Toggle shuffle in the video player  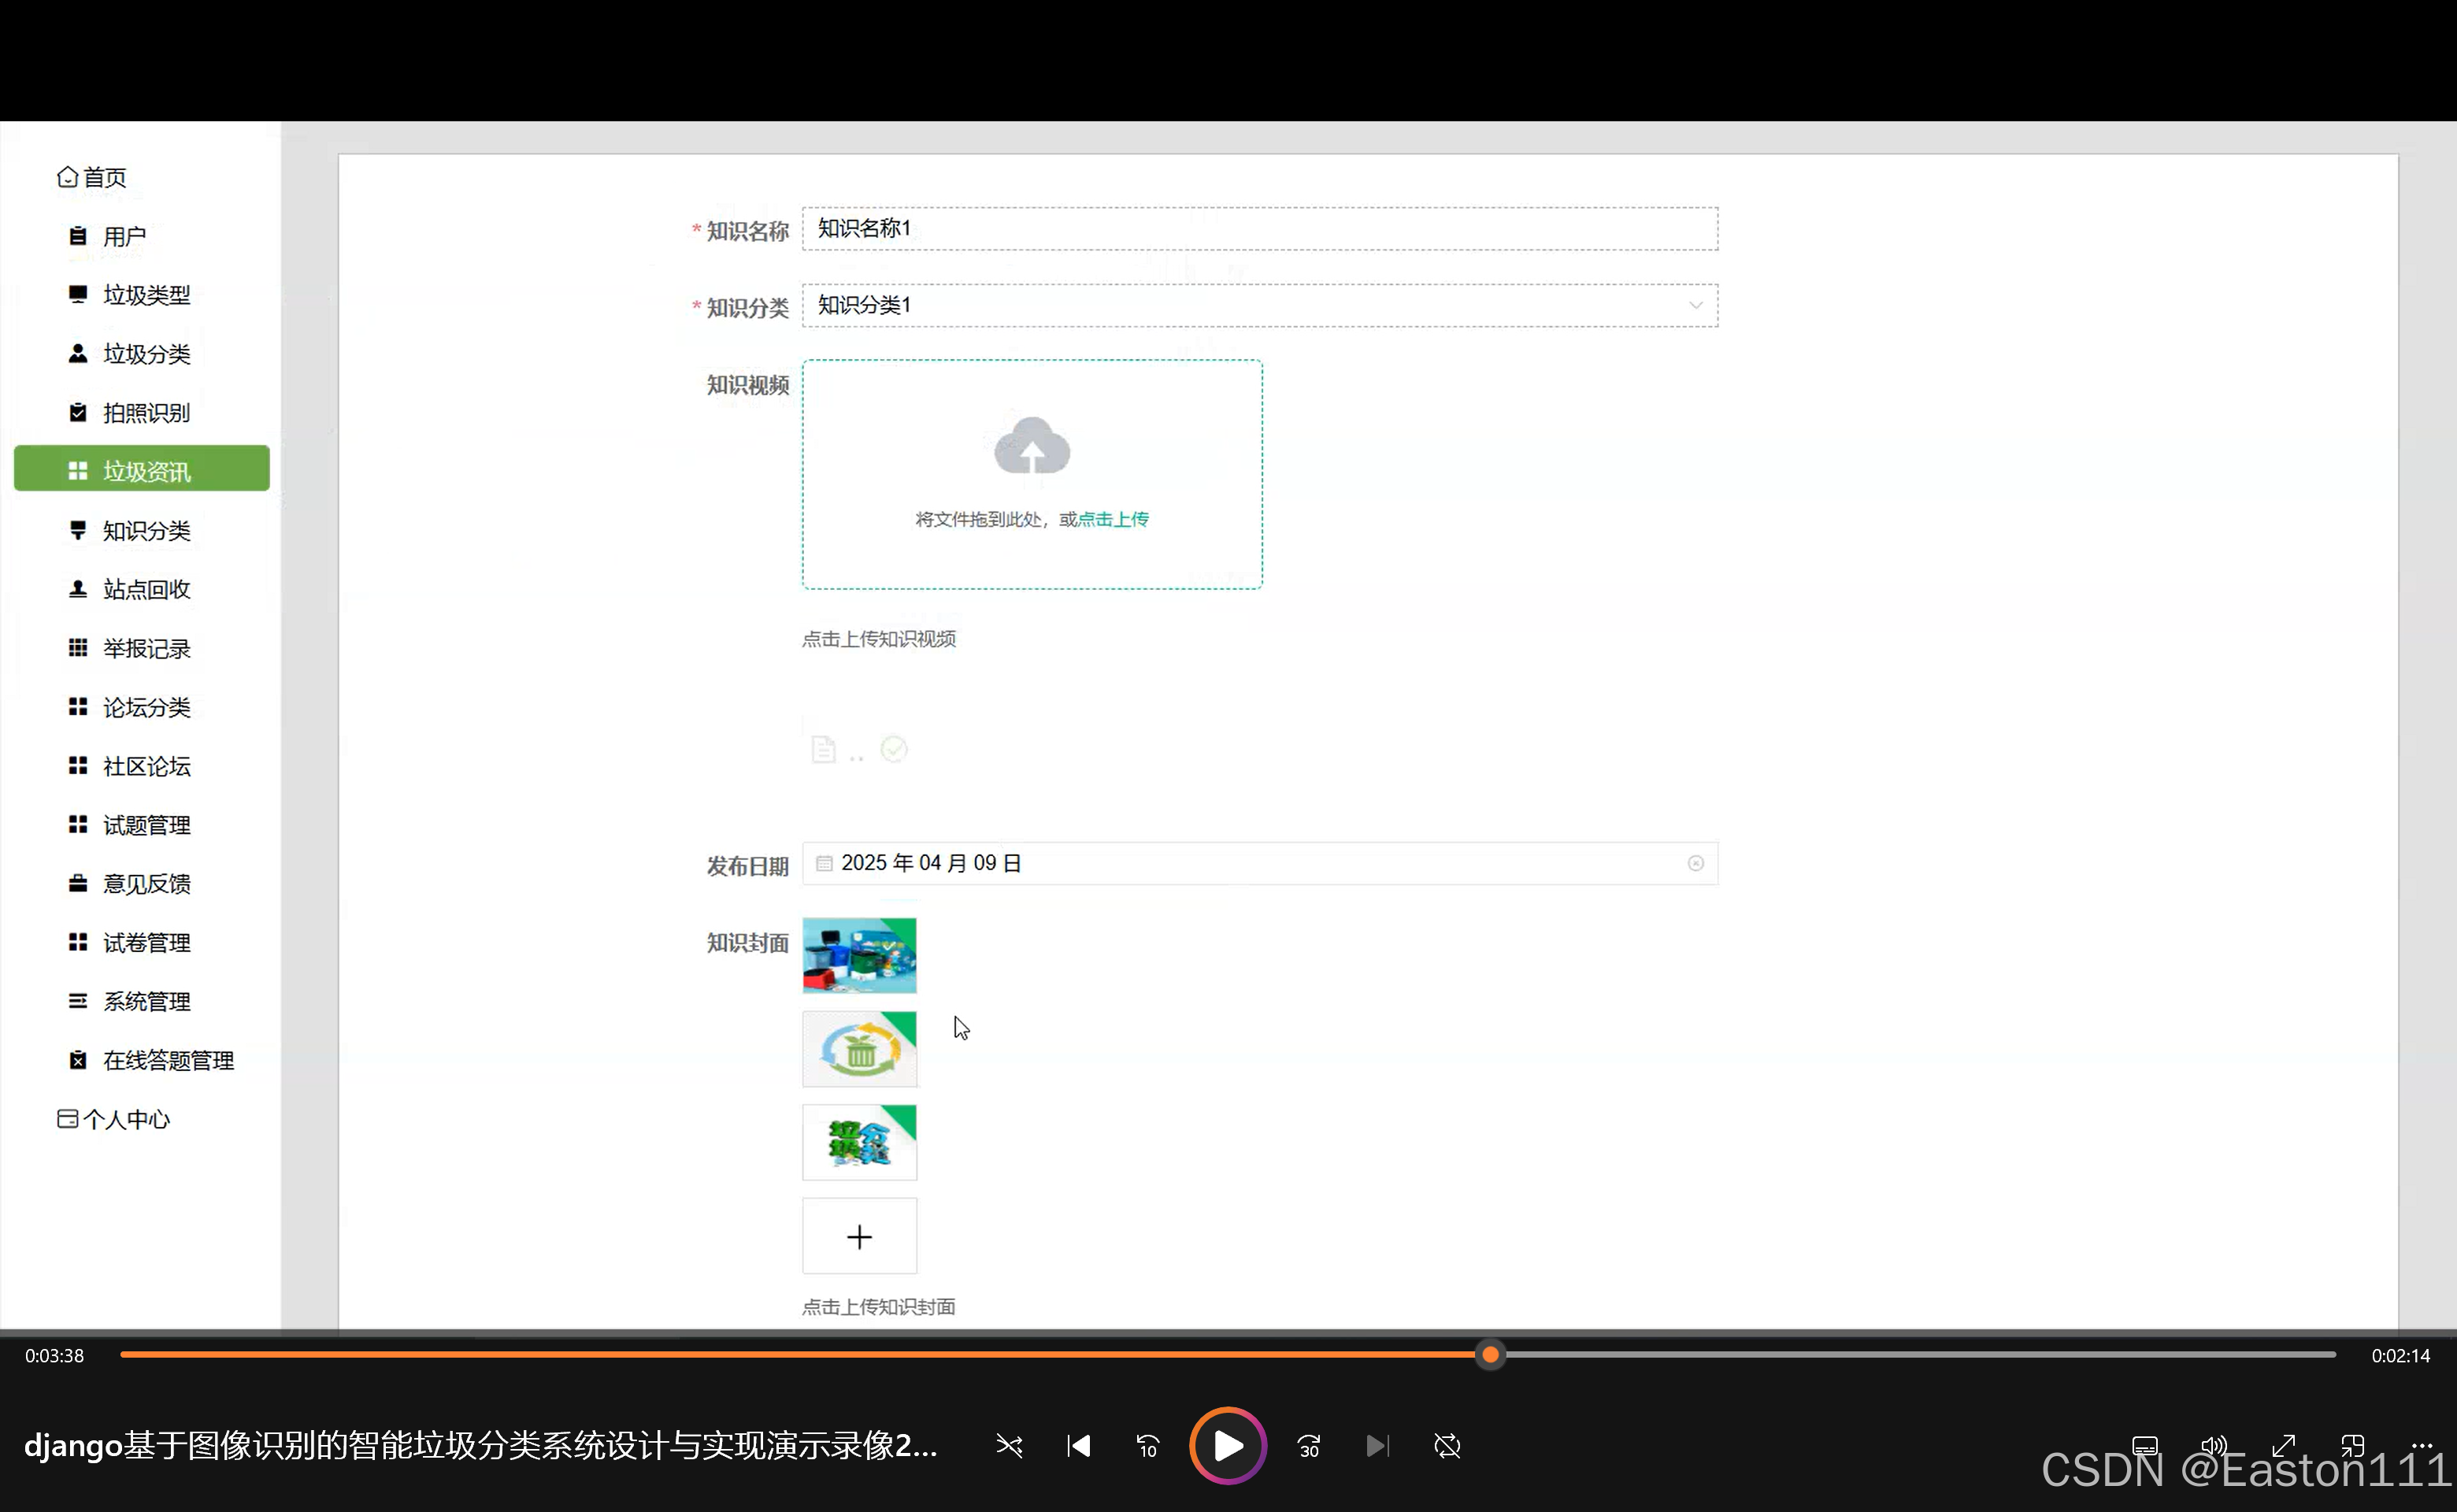[x=1009, y=1446]
